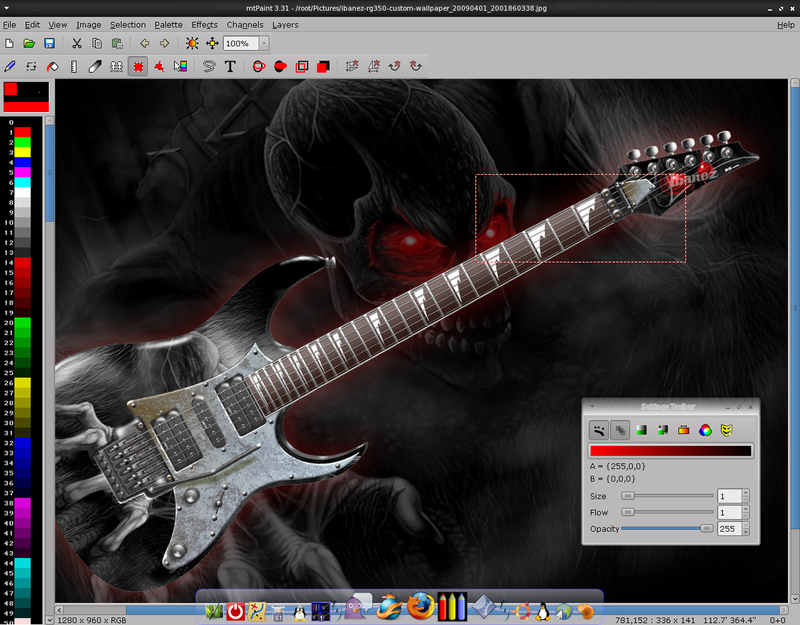
Task: Open the Layers menu
Action: point(285,24)
